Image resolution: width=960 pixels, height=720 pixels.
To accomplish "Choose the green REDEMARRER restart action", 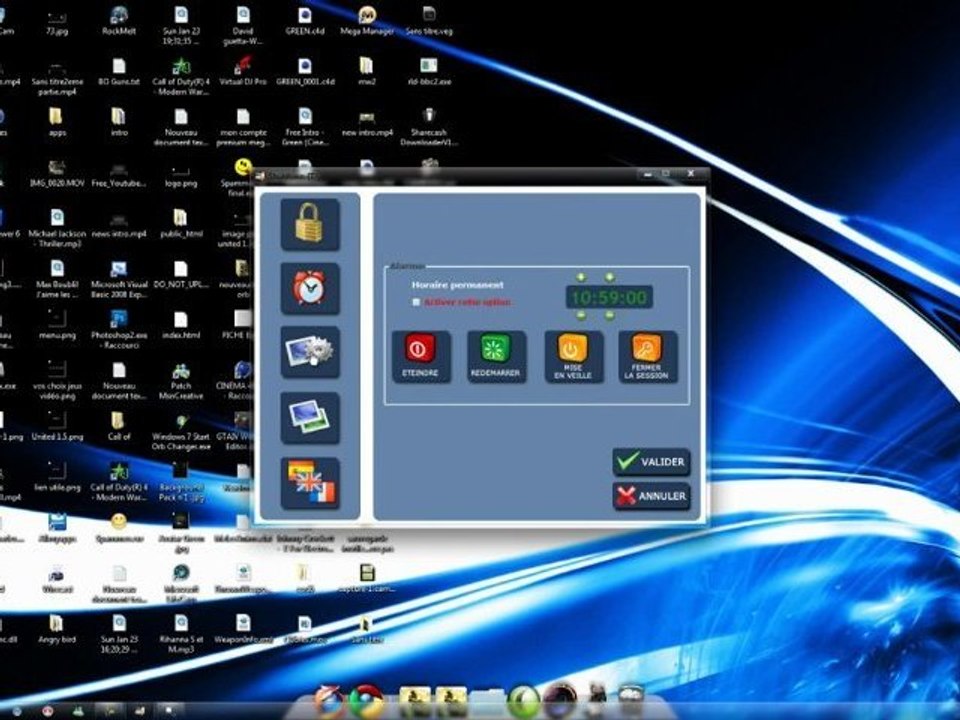I will (x=496, y=357).
